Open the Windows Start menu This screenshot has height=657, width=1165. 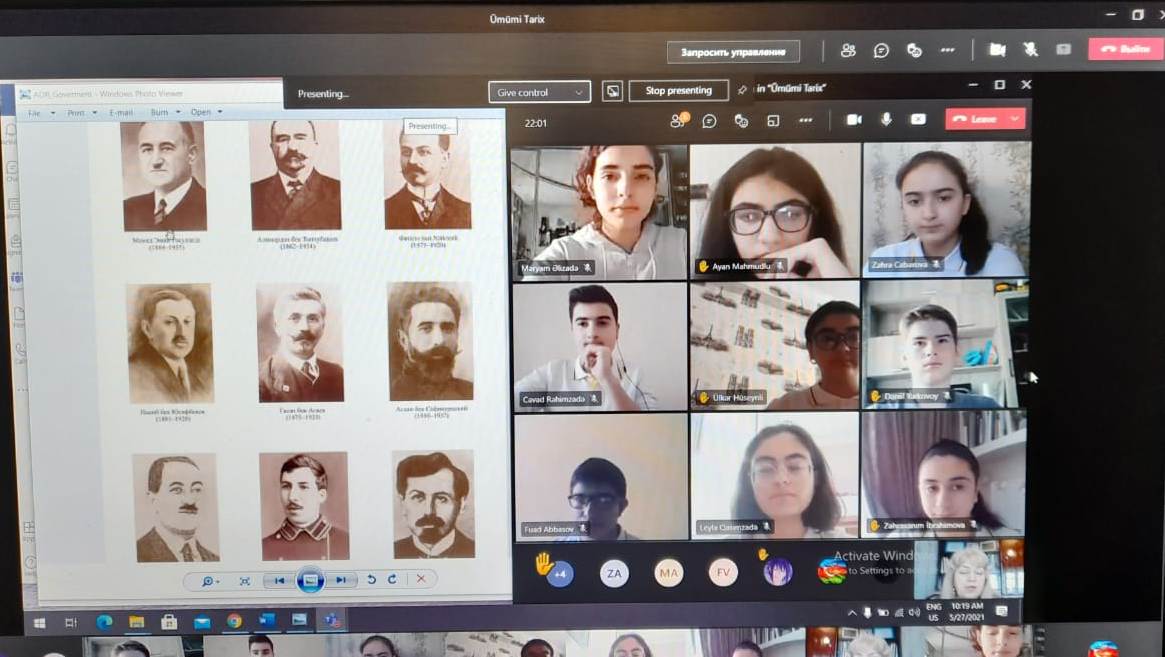pos(39,622)
